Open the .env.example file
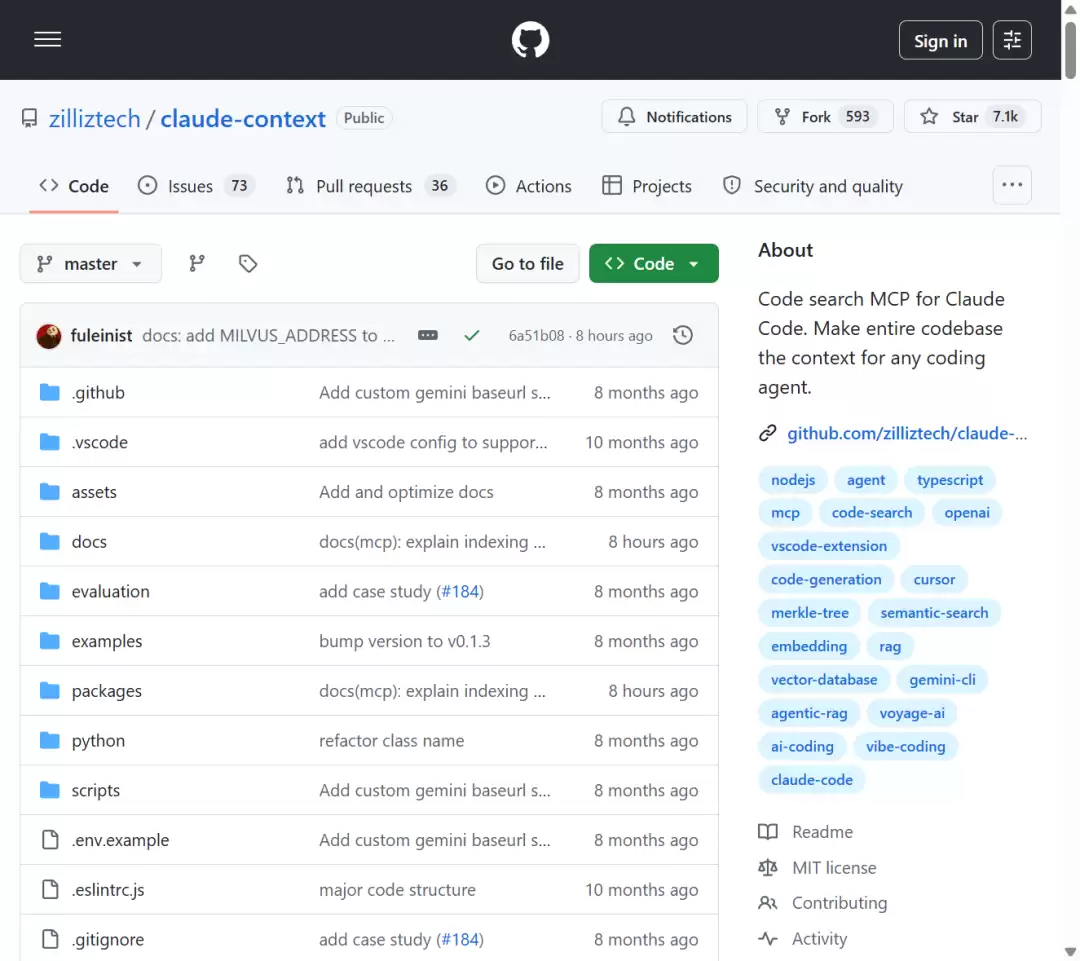 pos(121,840)
